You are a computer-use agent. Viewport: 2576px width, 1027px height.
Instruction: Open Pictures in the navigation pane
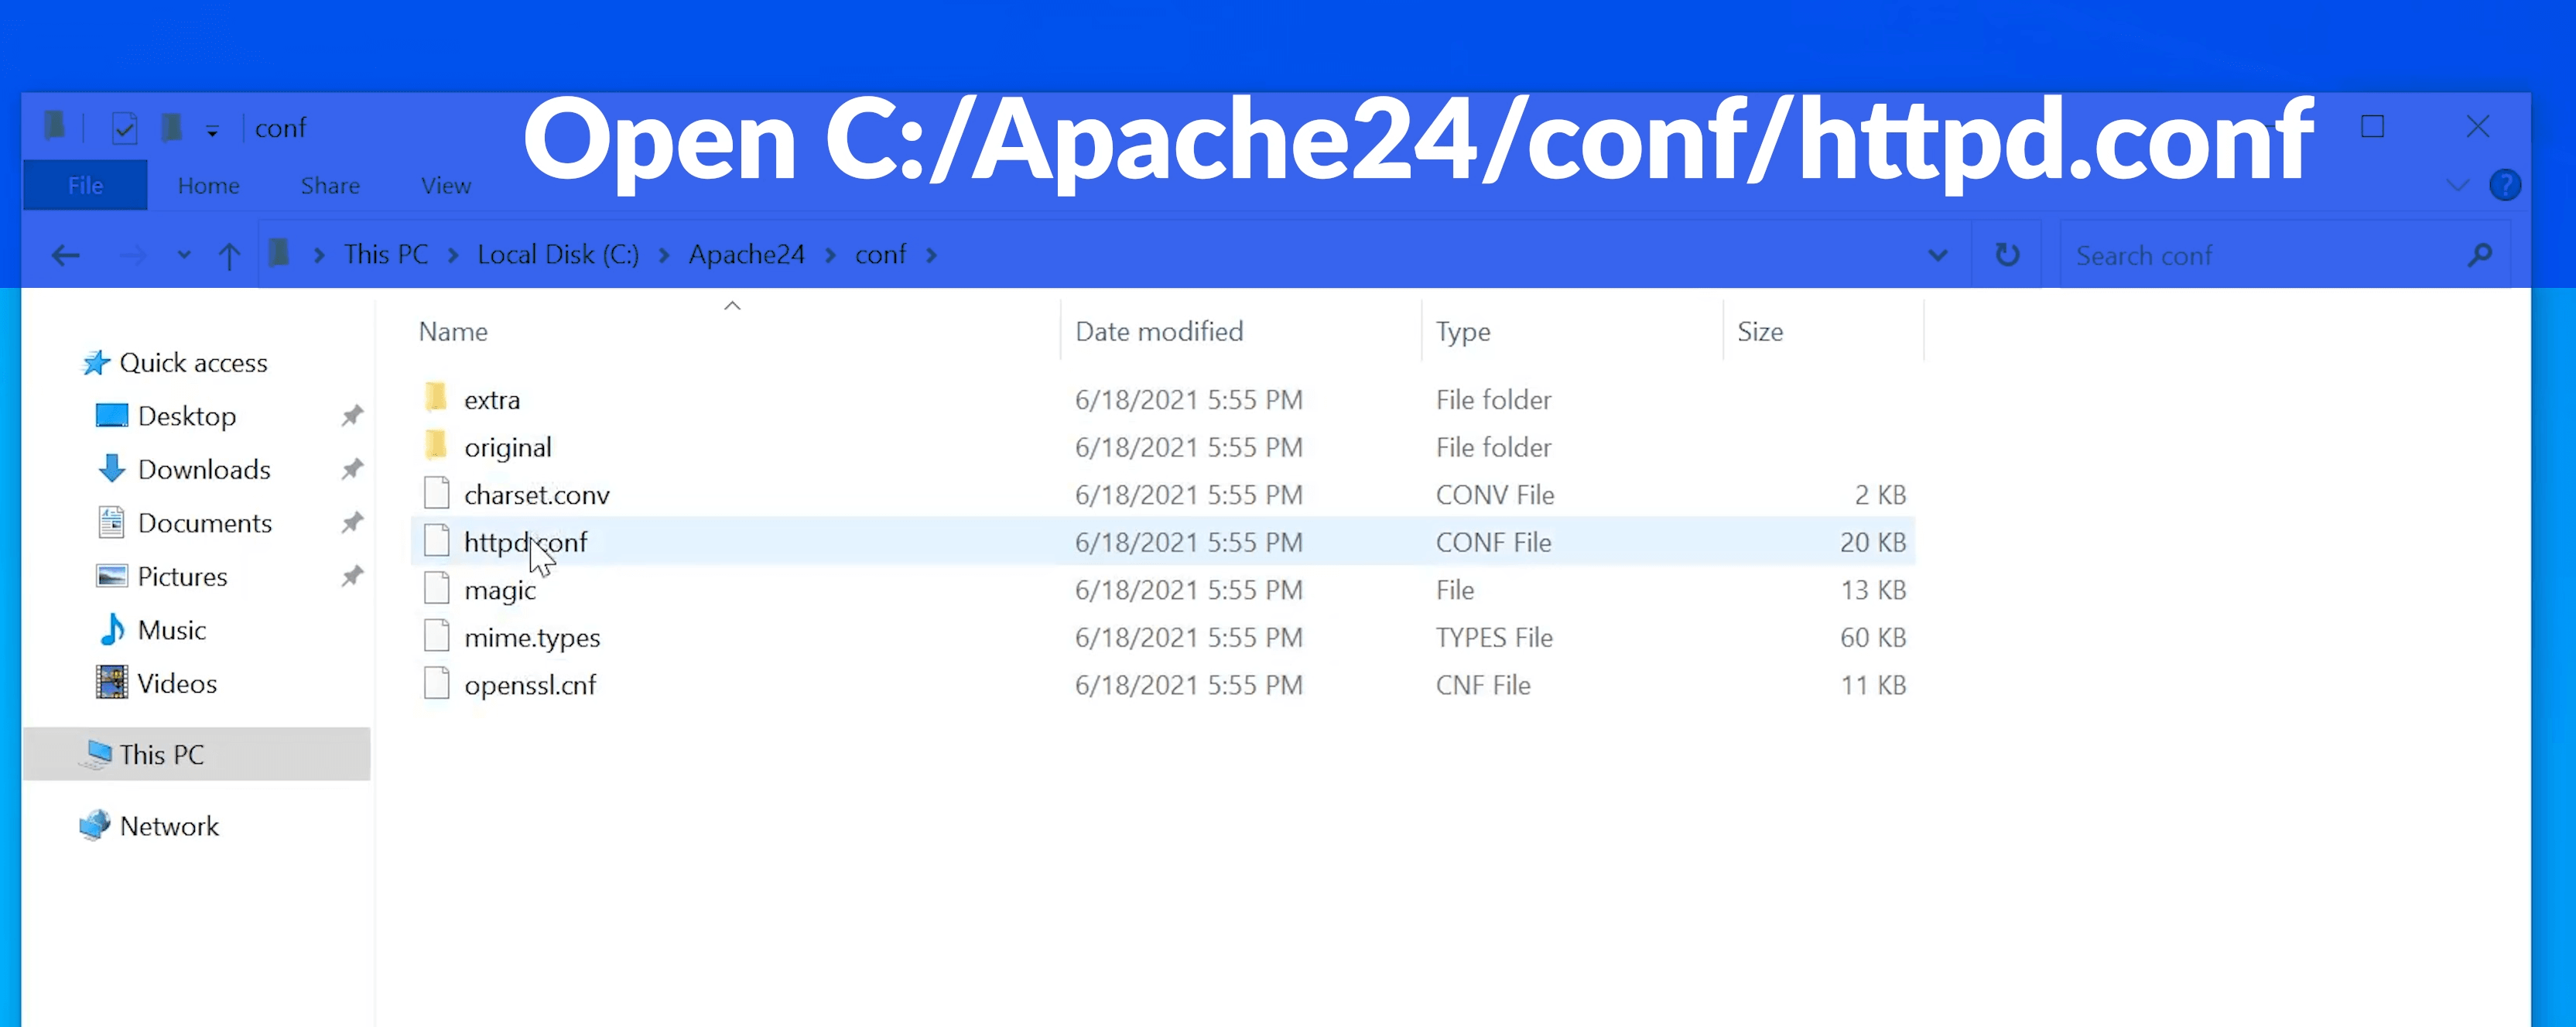182,577
